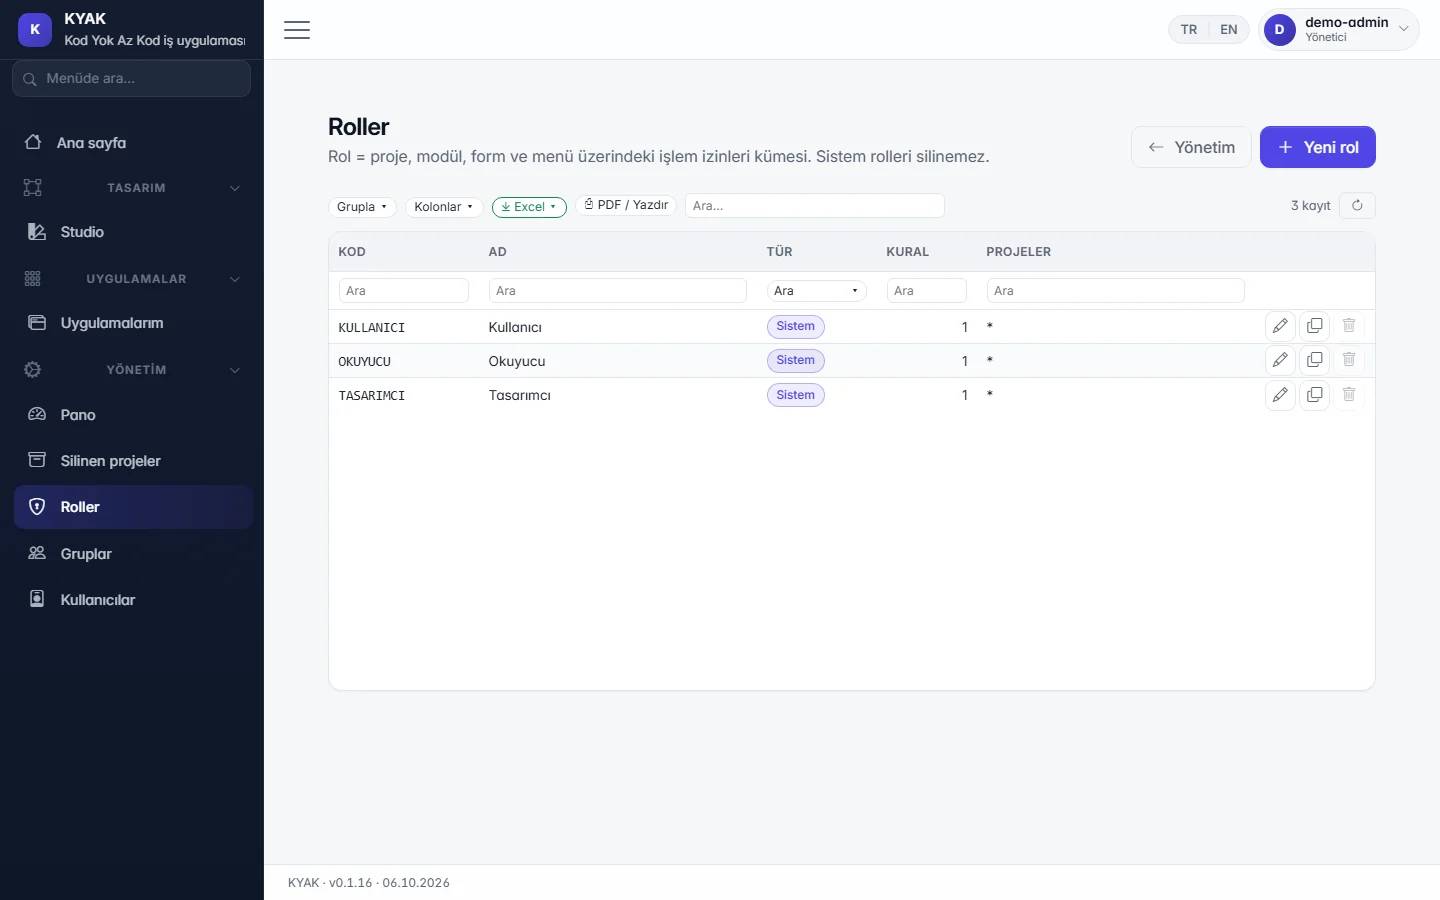
Task: Collapse the YÖNETİM sidebar section
Action: tap(132, 370)
